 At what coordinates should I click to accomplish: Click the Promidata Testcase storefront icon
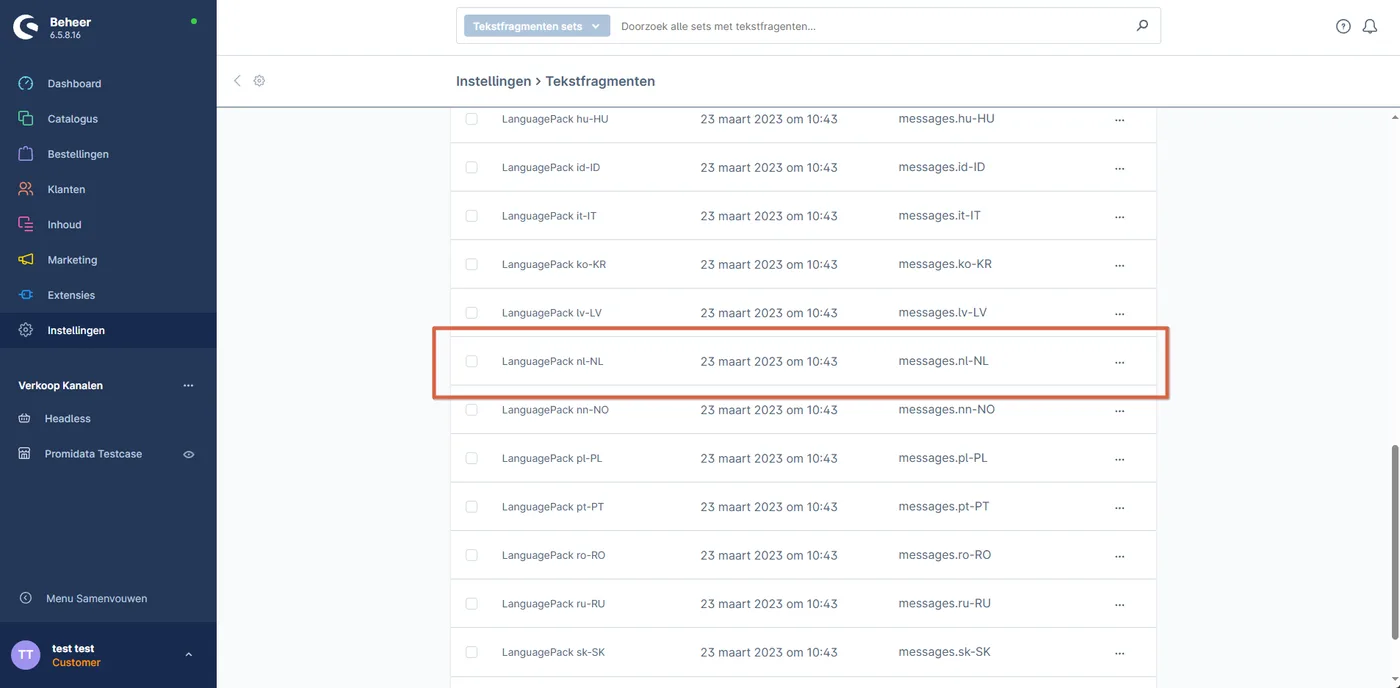[25, 454]
